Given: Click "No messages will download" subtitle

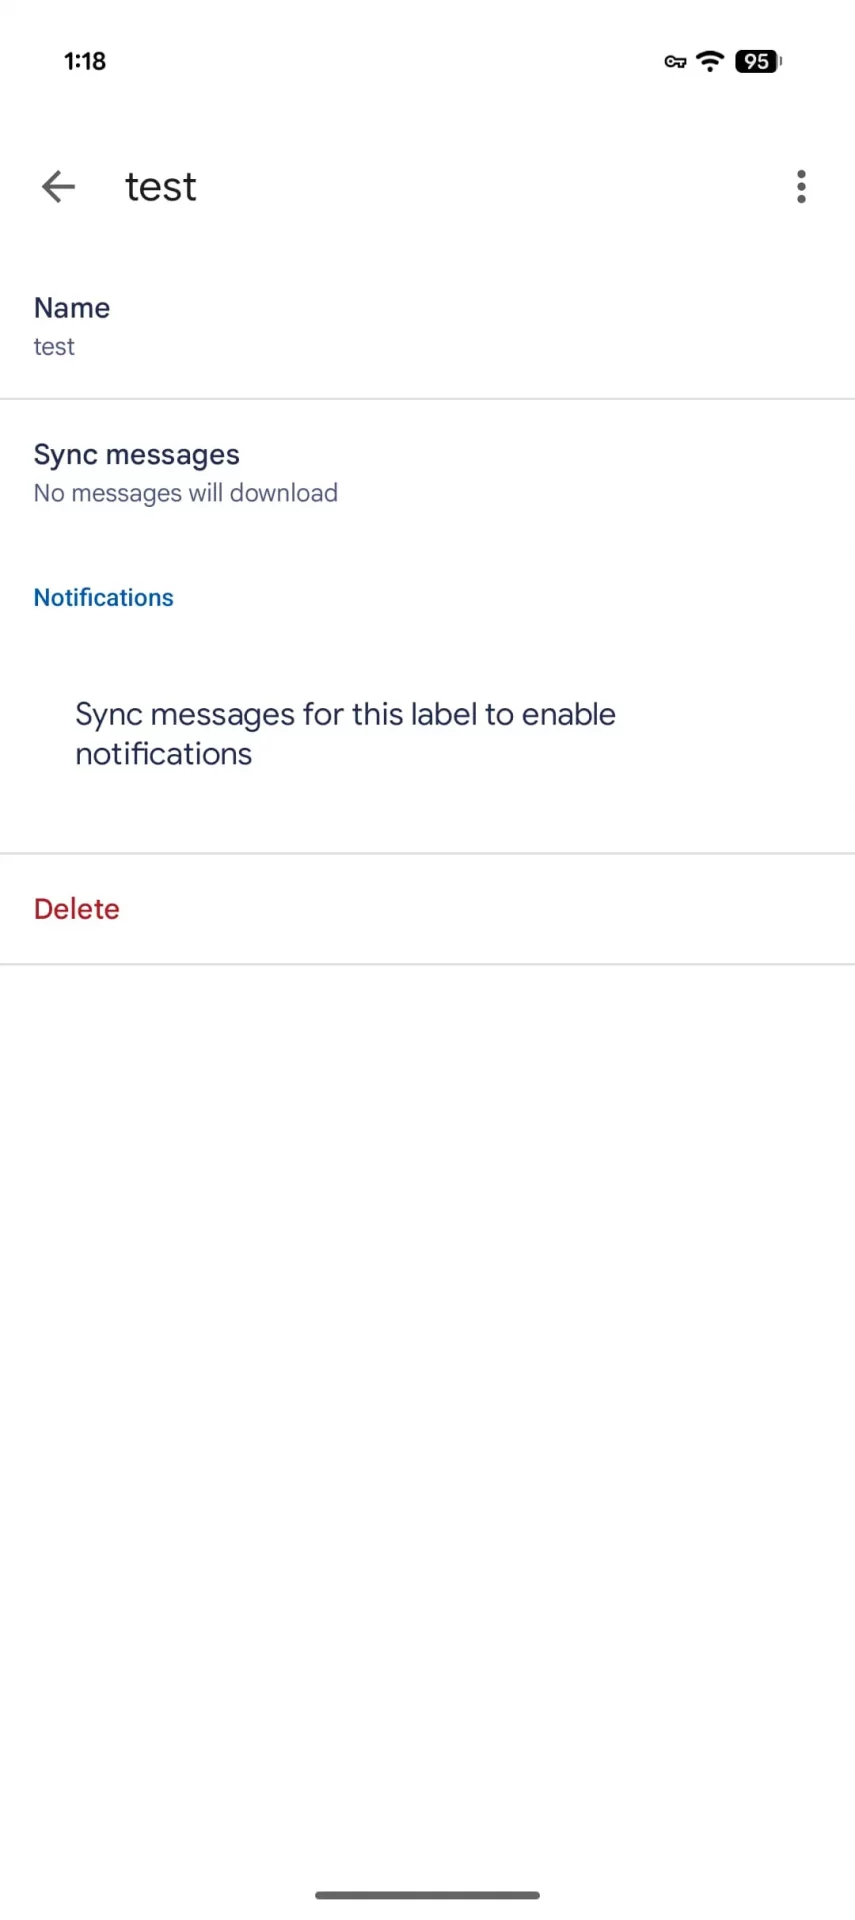Looking at the screenshot, I should (x=186, y=493).
